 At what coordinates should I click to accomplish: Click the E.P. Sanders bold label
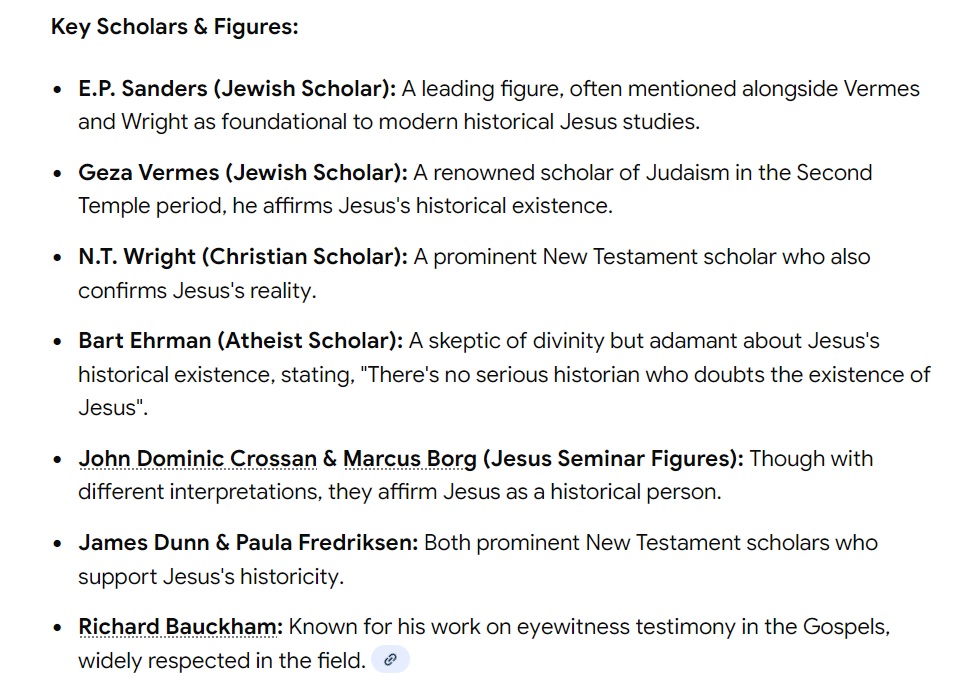pos(237,89)
